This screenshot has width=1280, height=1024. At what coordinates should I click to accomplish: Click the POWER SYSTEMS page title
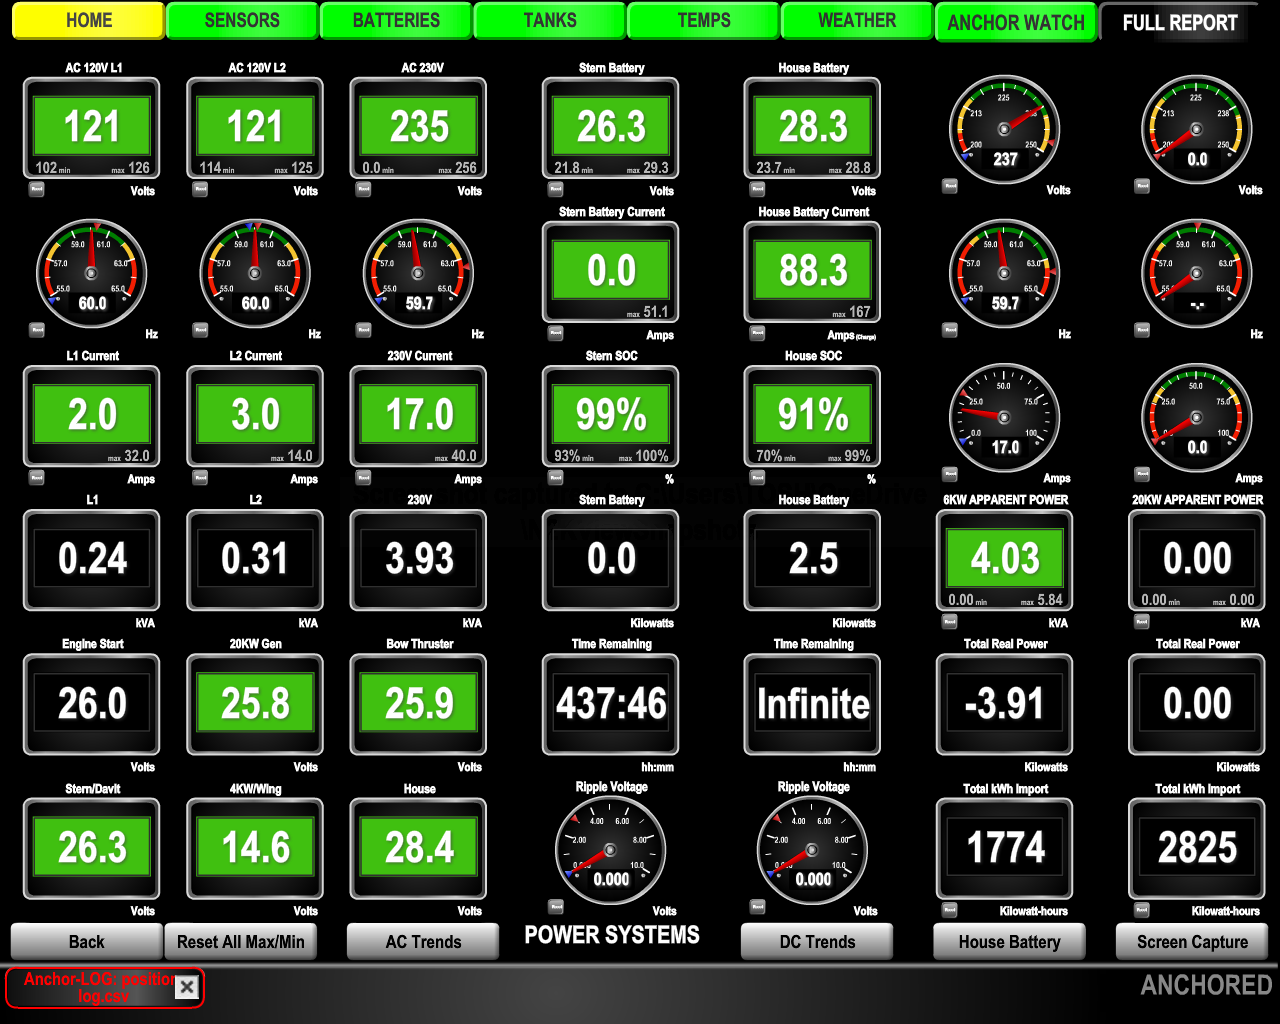tap(612, 935)
